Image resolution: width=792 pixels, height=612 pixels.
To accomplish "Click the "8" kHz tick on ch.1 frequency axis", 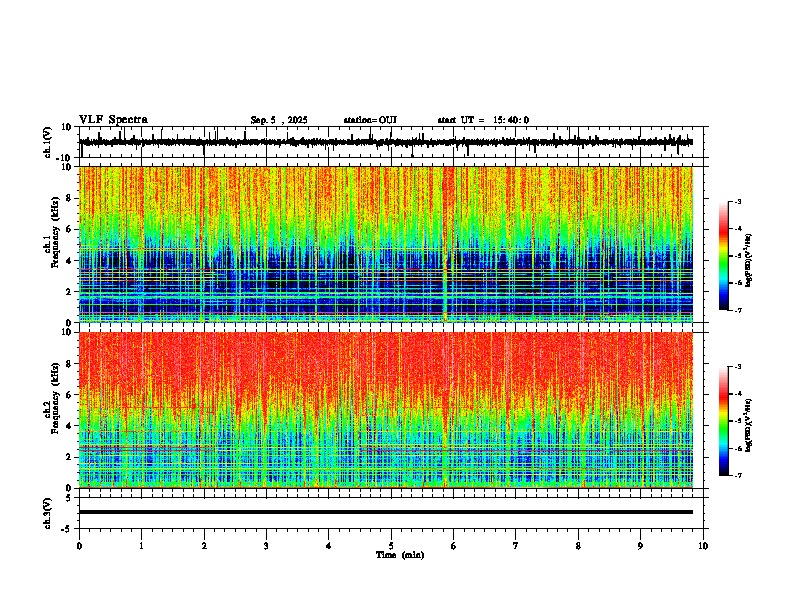I will 70,198.
